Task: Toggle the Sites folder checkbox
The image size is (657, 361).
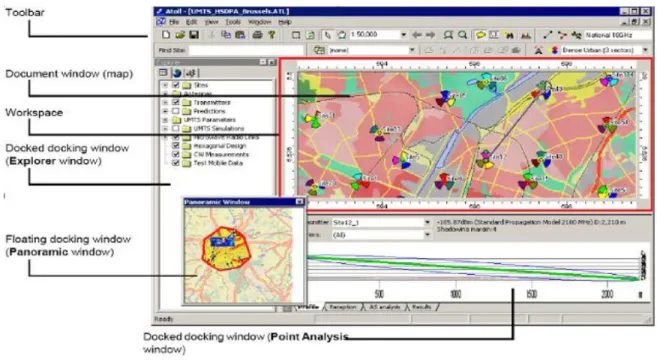Action: pos(176,85)
